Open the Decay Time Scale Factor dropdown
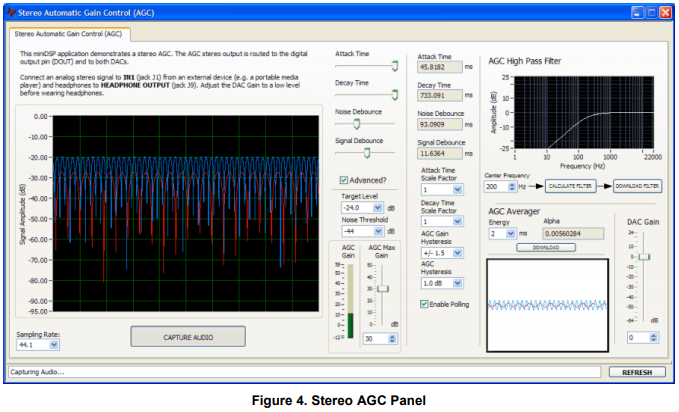This screenshot has height=412, width=679. (458, 221)
